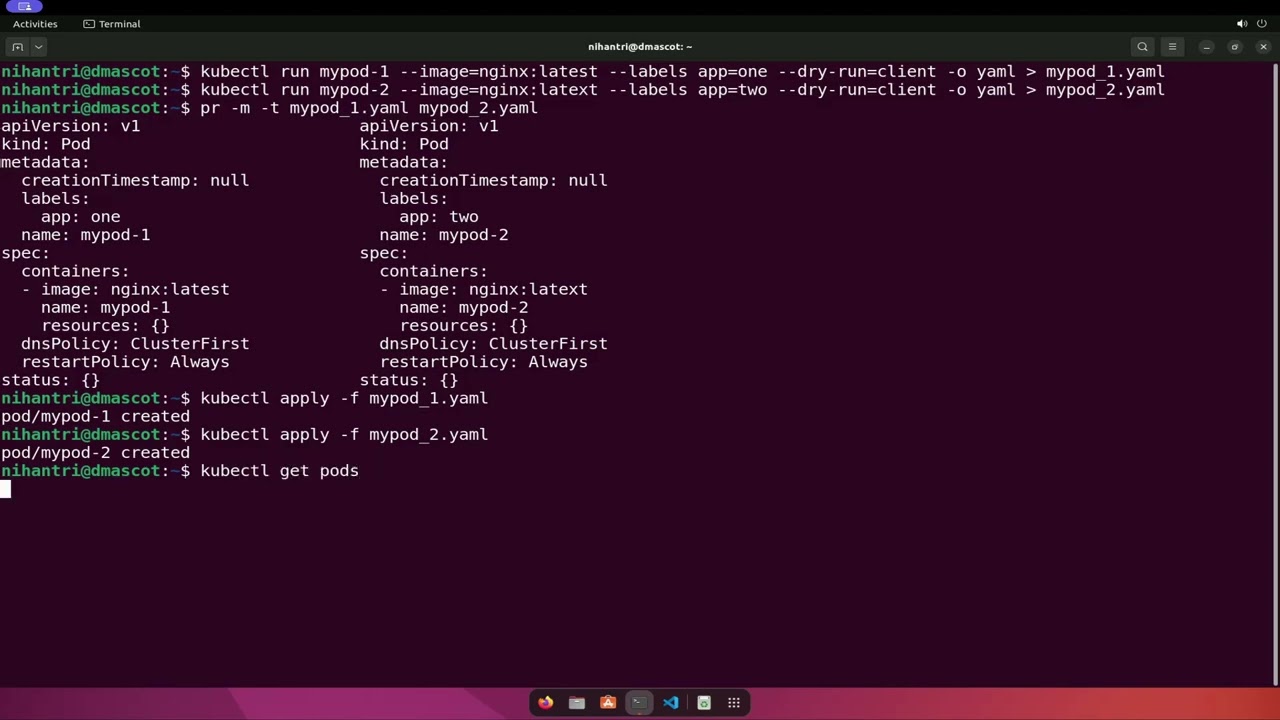Open a new terminal tab
Image resolution: width=1280 pixels, height=720 pixels.
(x=17, y=47)
